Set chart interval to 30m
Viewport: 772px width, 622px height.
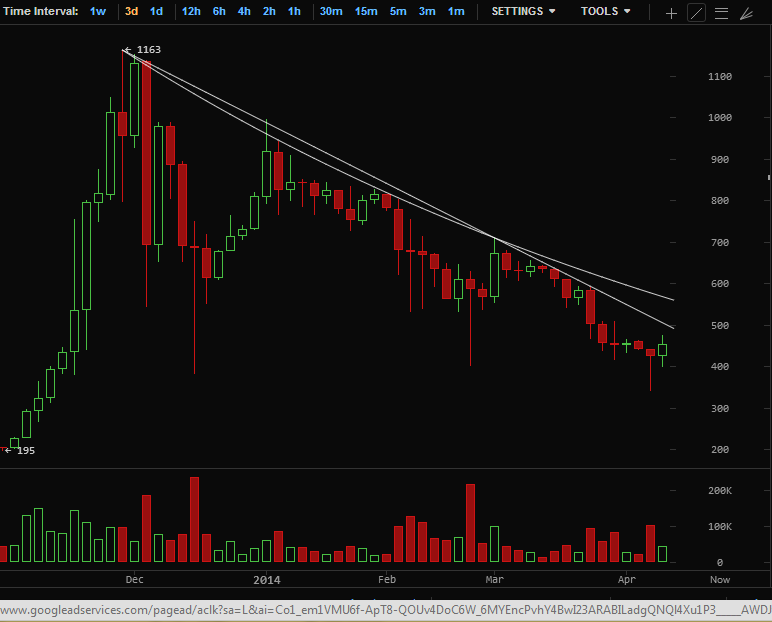pyautogui.click(x=331, y=11)
